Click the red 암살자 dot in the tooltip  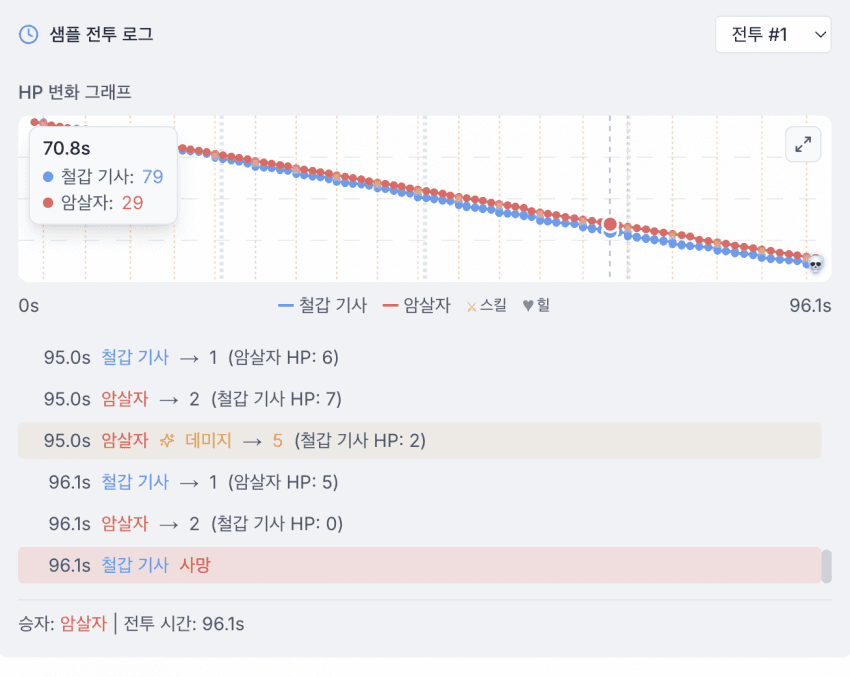[x=48, y=203]
